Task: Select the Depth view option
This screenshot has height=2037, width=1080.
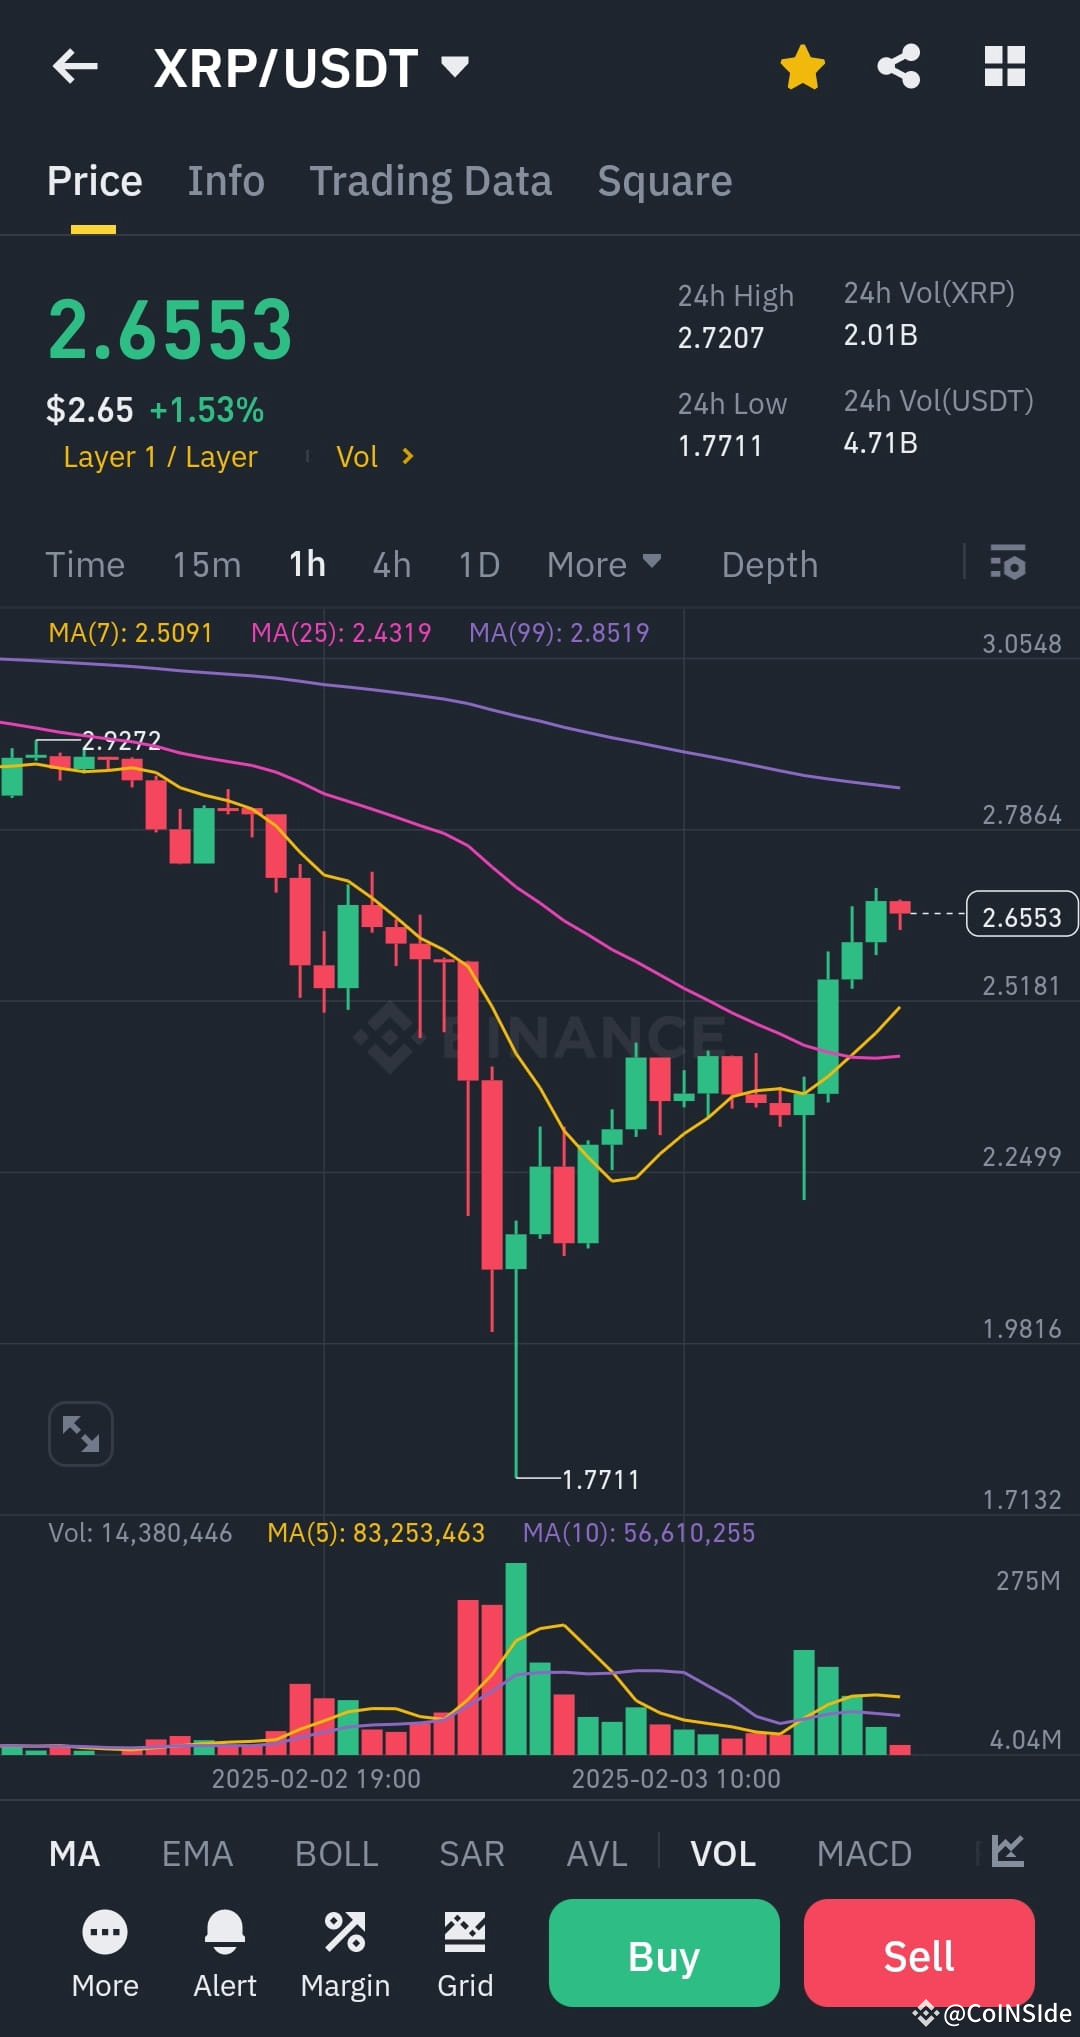Action: pyautogui.click(x=768, y=564)
